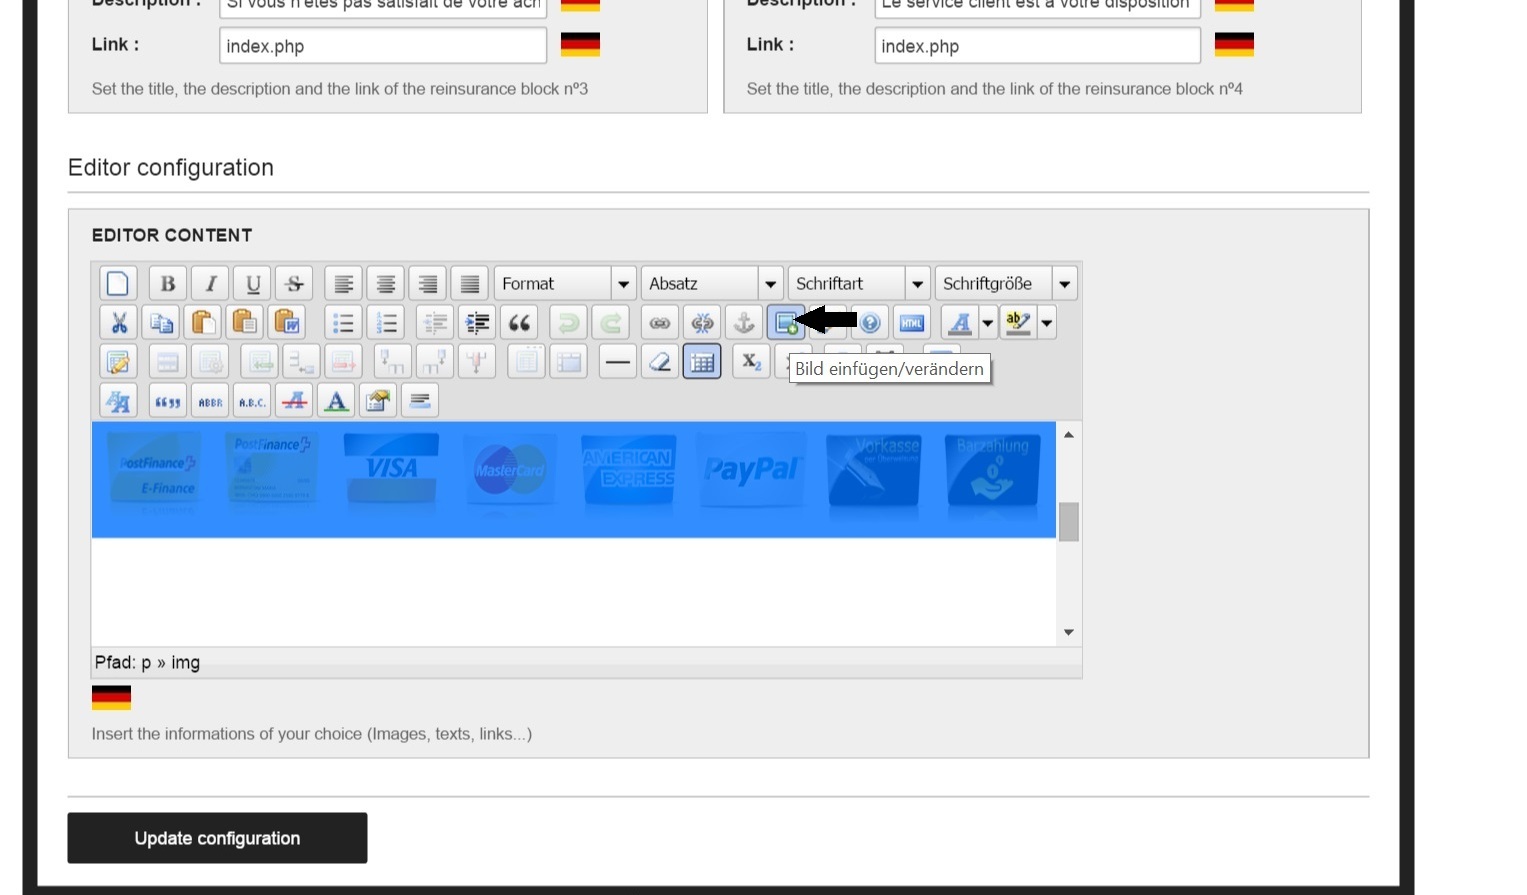Image resolution: width=1527 pixels, height=895 pixels.
Task: Click the block n°4 Link input field
Action: click(1038, 46)
